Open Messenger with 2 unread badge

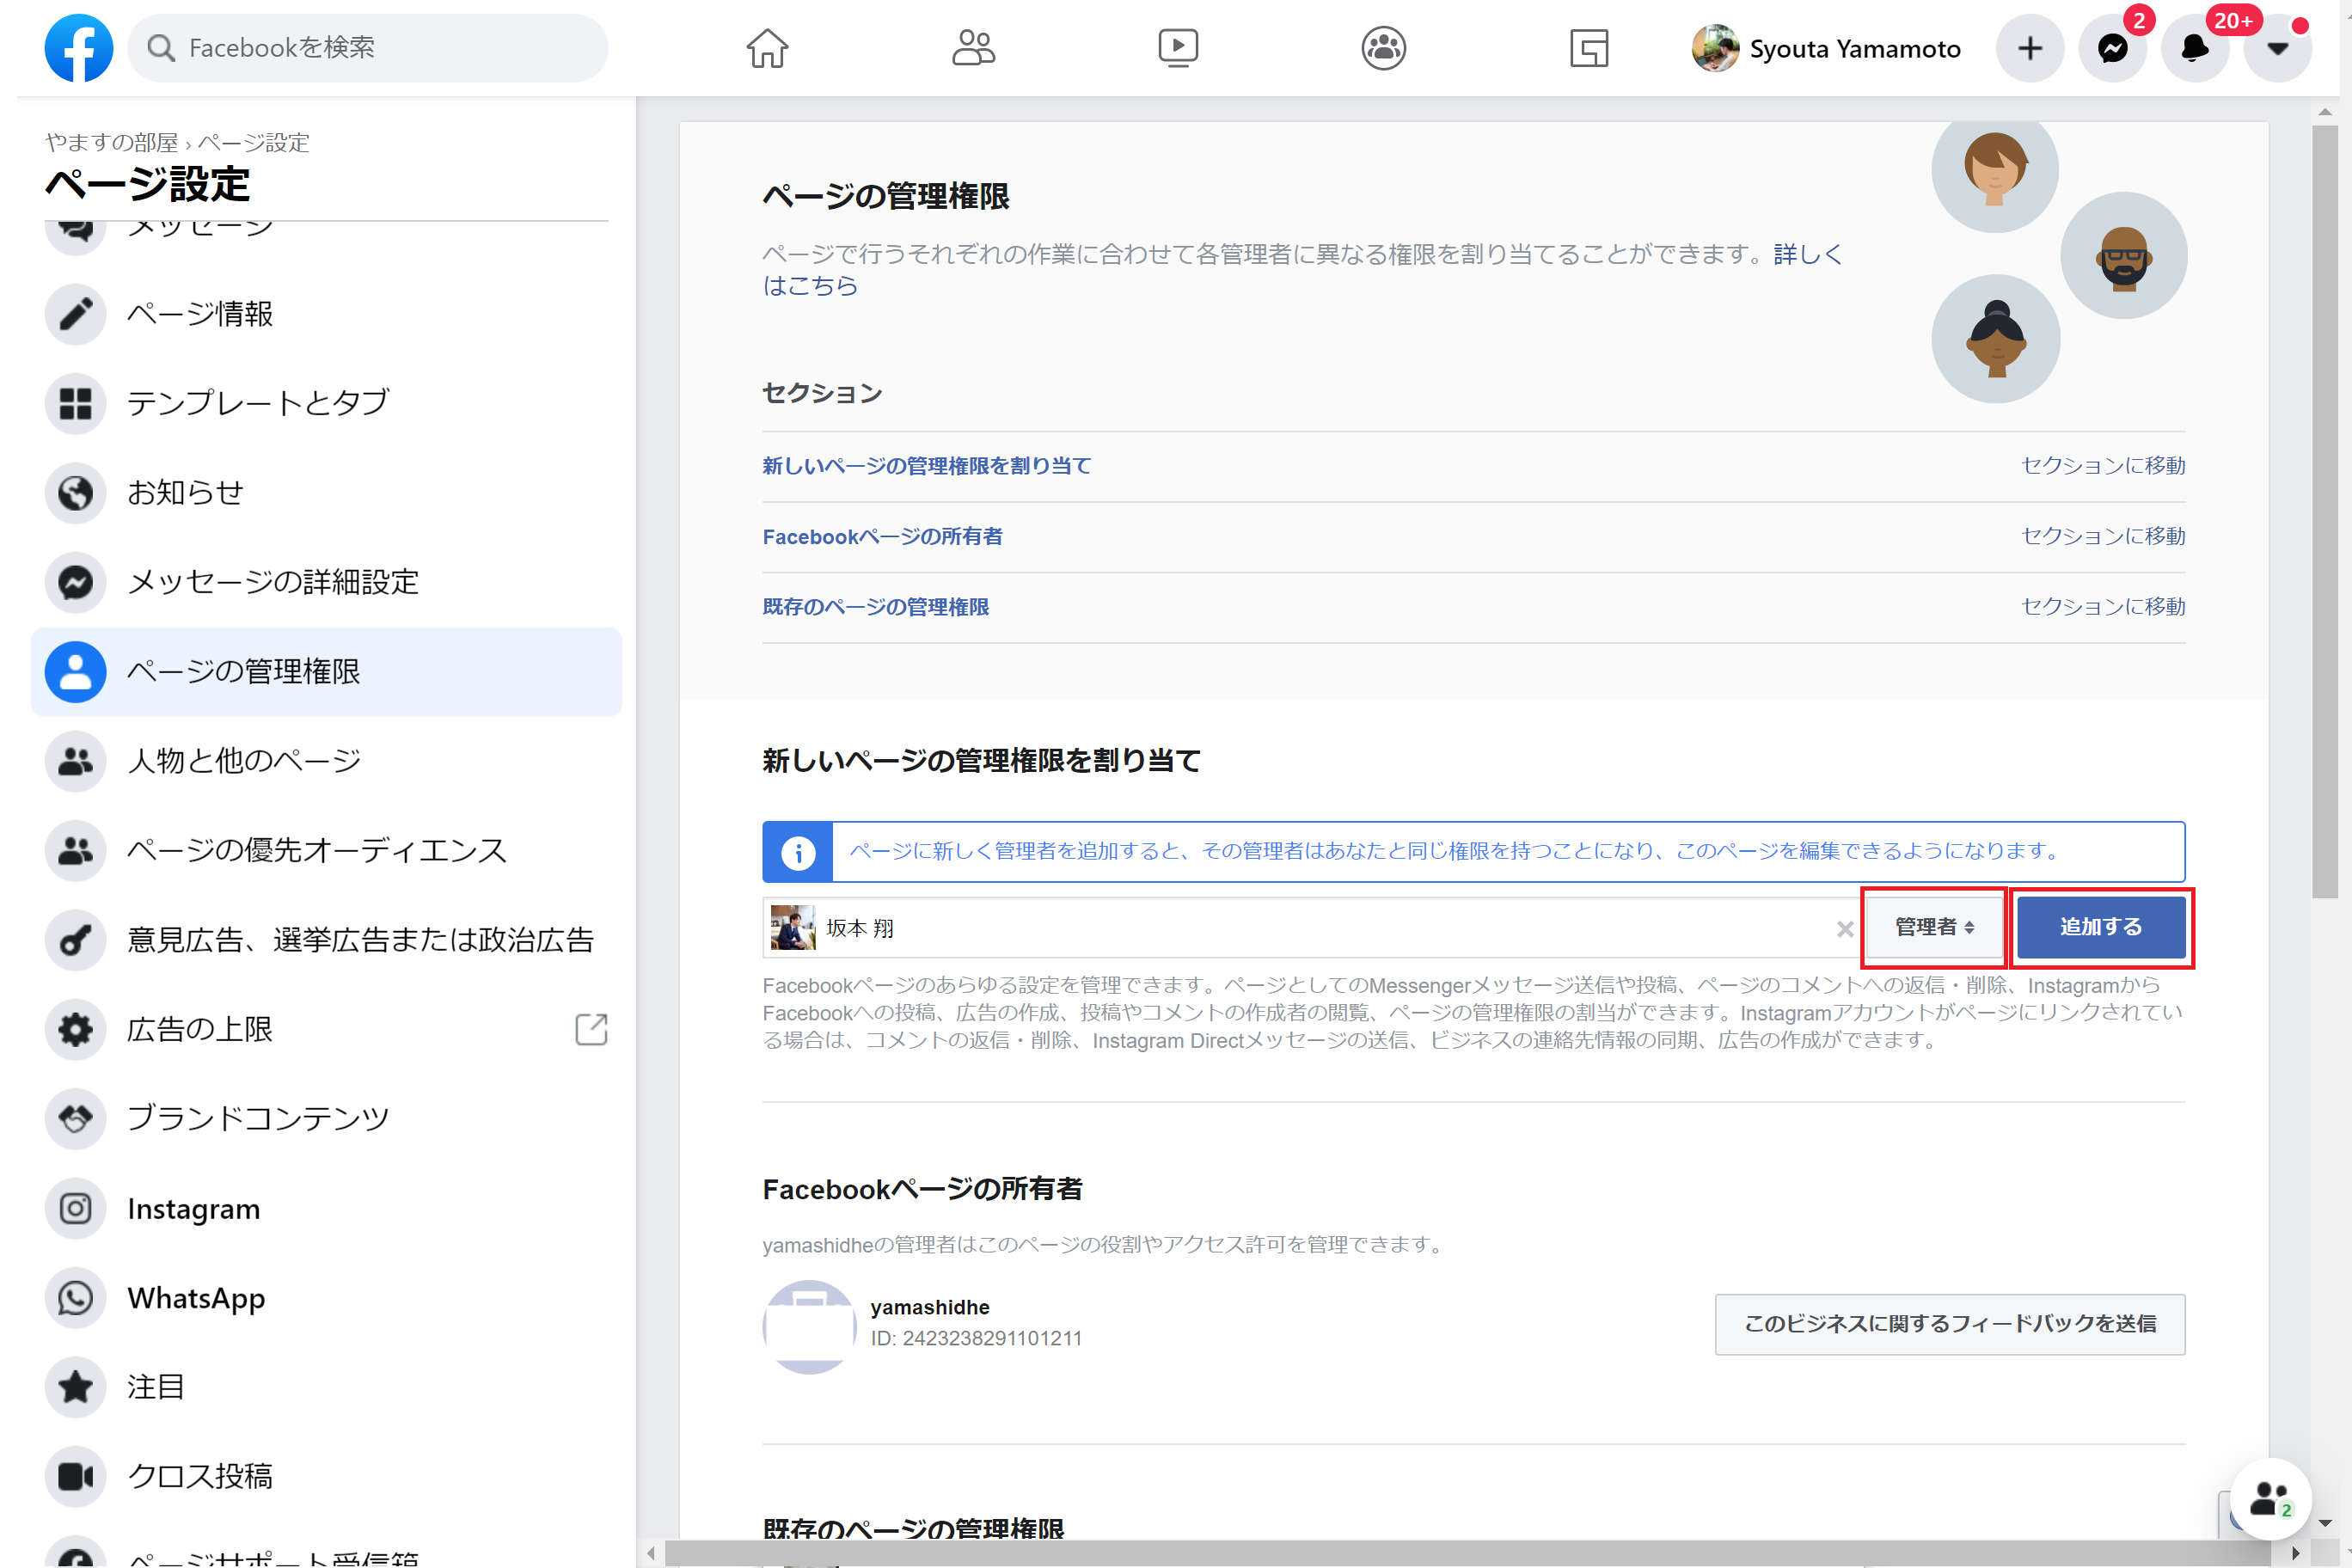coord(2113,48)
